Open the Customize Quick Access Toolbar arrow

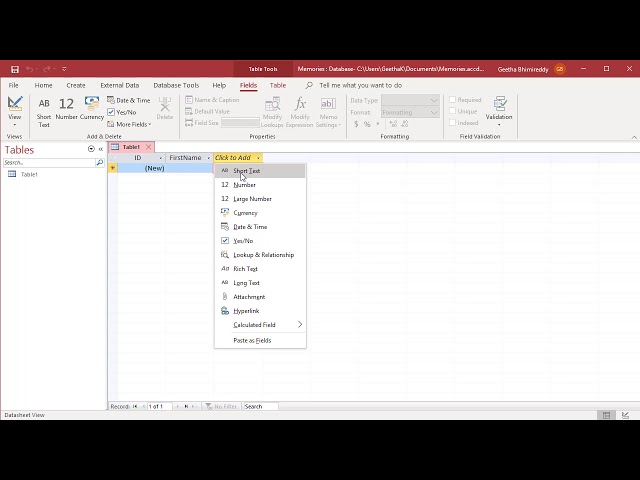pyautogui.click(x=64, y=69)
